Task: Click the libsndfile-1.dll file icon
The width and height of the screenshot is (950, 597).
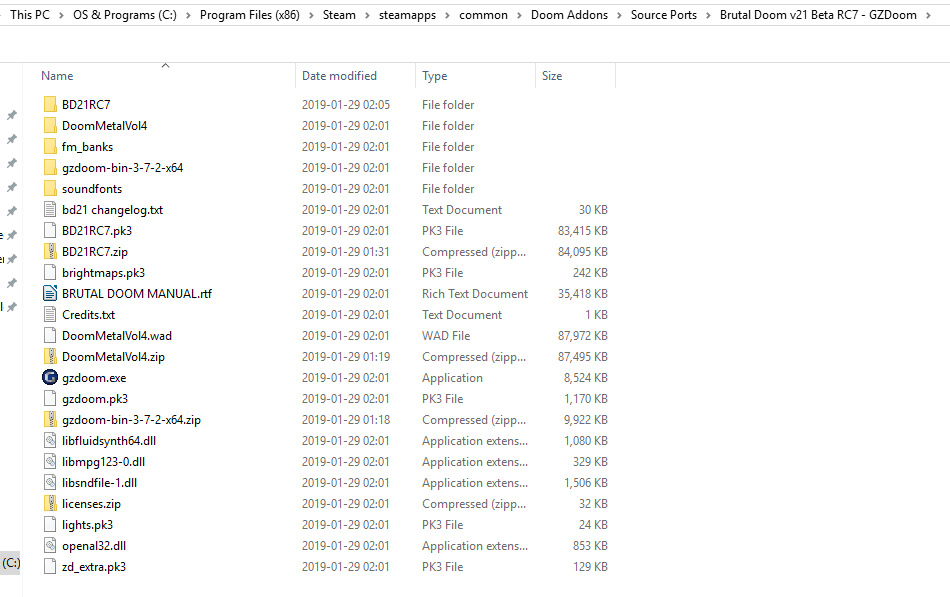Action: coord(50,482)
